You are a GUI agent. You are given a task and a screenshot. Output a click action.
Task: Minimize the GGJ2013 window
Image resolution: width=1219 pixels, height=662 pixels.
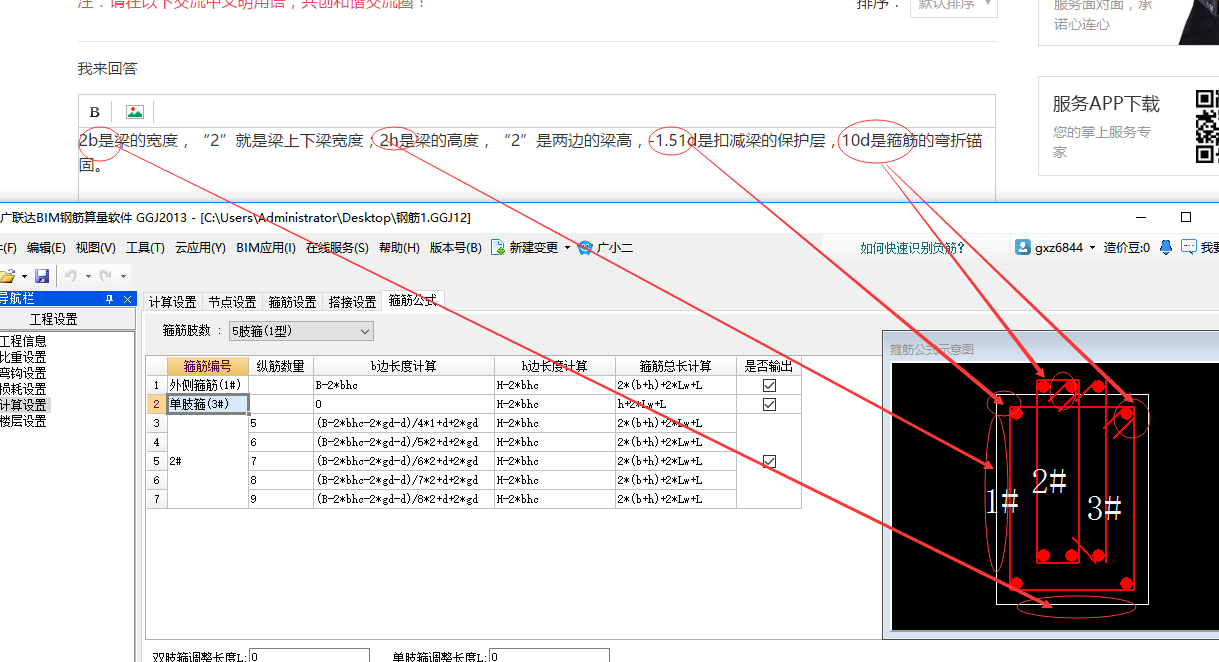point(1140,217)
